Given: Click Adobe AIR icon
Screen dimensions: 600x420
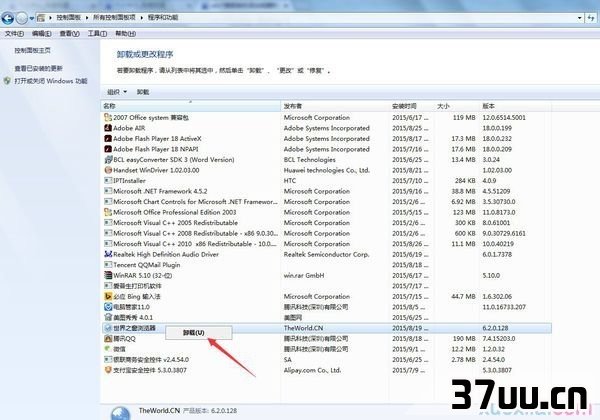Looking at the screenshot, I should [x=108, y=128].
